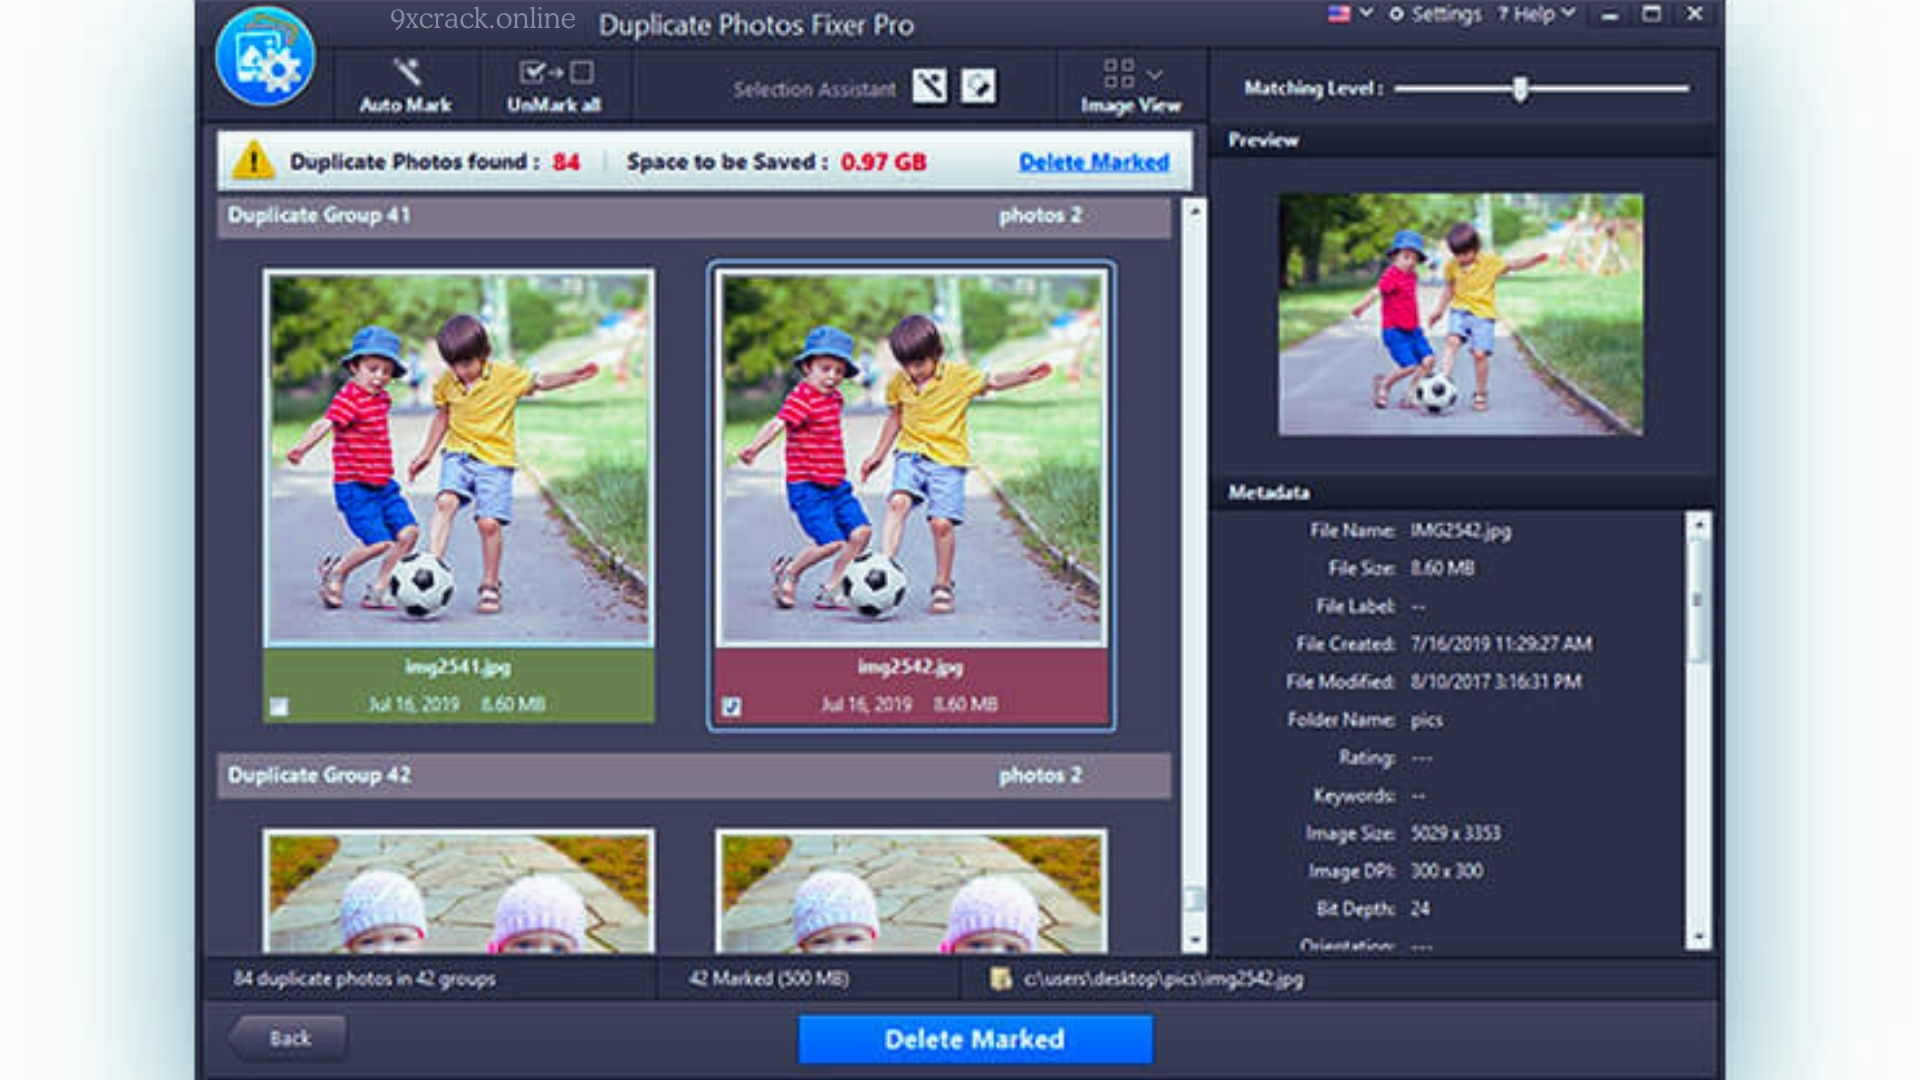Viewport: 1920px width, 1080px height.
Task: Click the '42 Marked (500 MB)' status text
Action: pyautogui.click(x=768, y=979)
